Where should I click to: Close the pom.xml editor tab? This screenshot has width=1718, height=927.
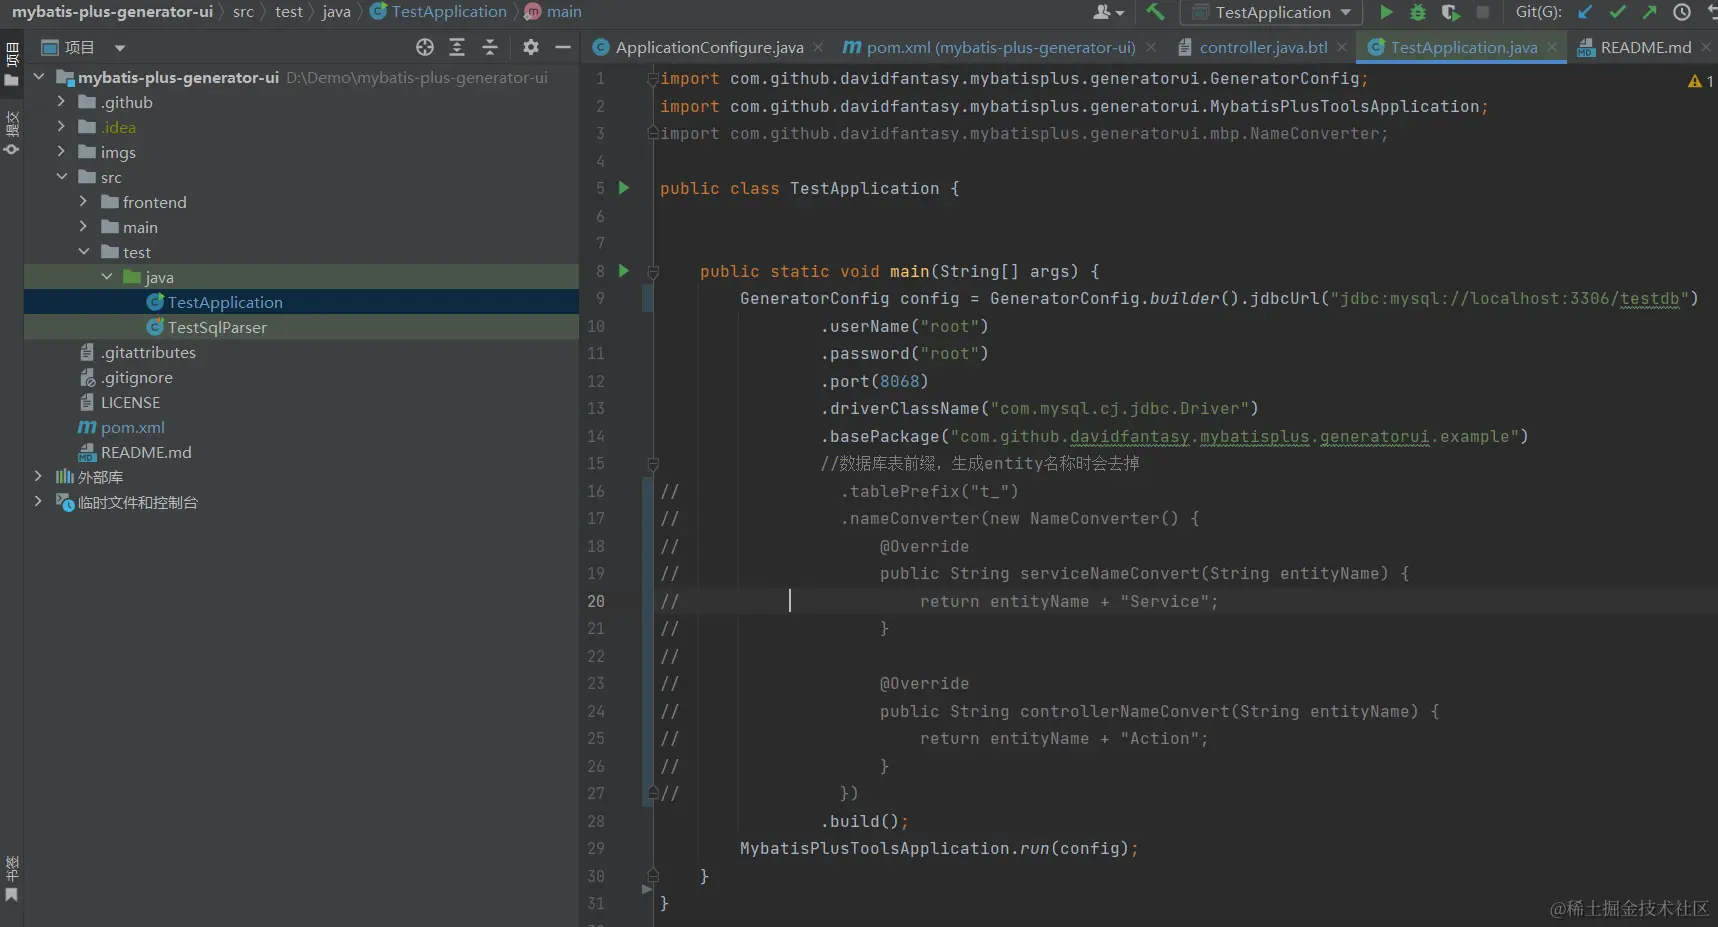click(x=1151, y=47)
